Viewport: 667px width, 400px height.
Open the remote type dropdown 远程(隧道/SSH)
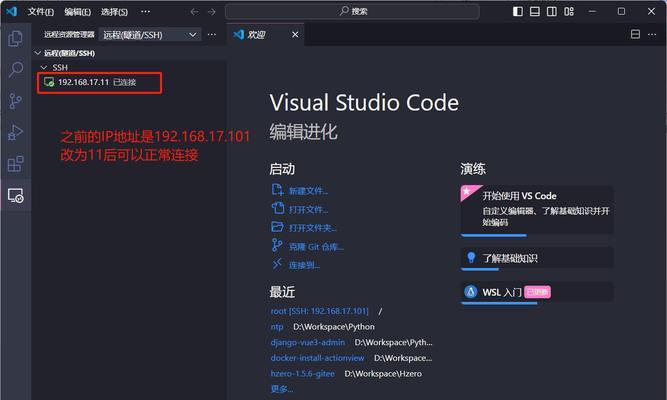(x=150, y=34)
